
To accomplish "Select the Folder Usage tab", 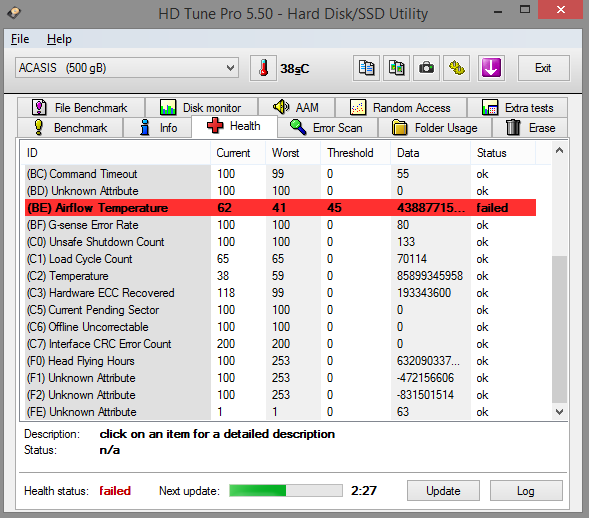I will coord(435,128).
